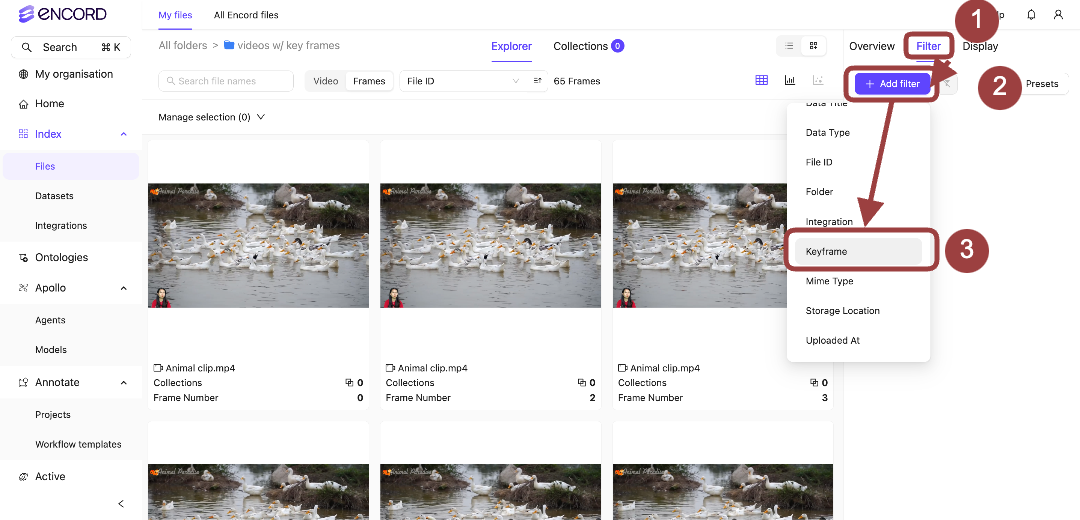Open the frame 0 thumbnail

[258, 245]
